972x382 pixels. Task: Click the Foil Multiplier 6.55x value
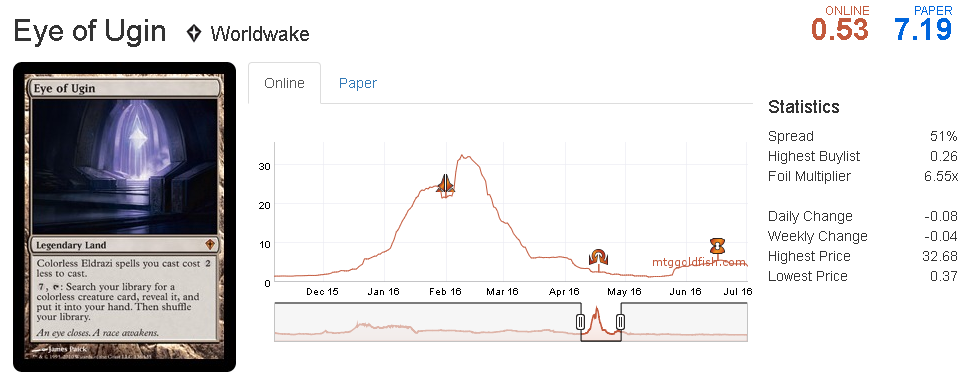pos(940,176)
